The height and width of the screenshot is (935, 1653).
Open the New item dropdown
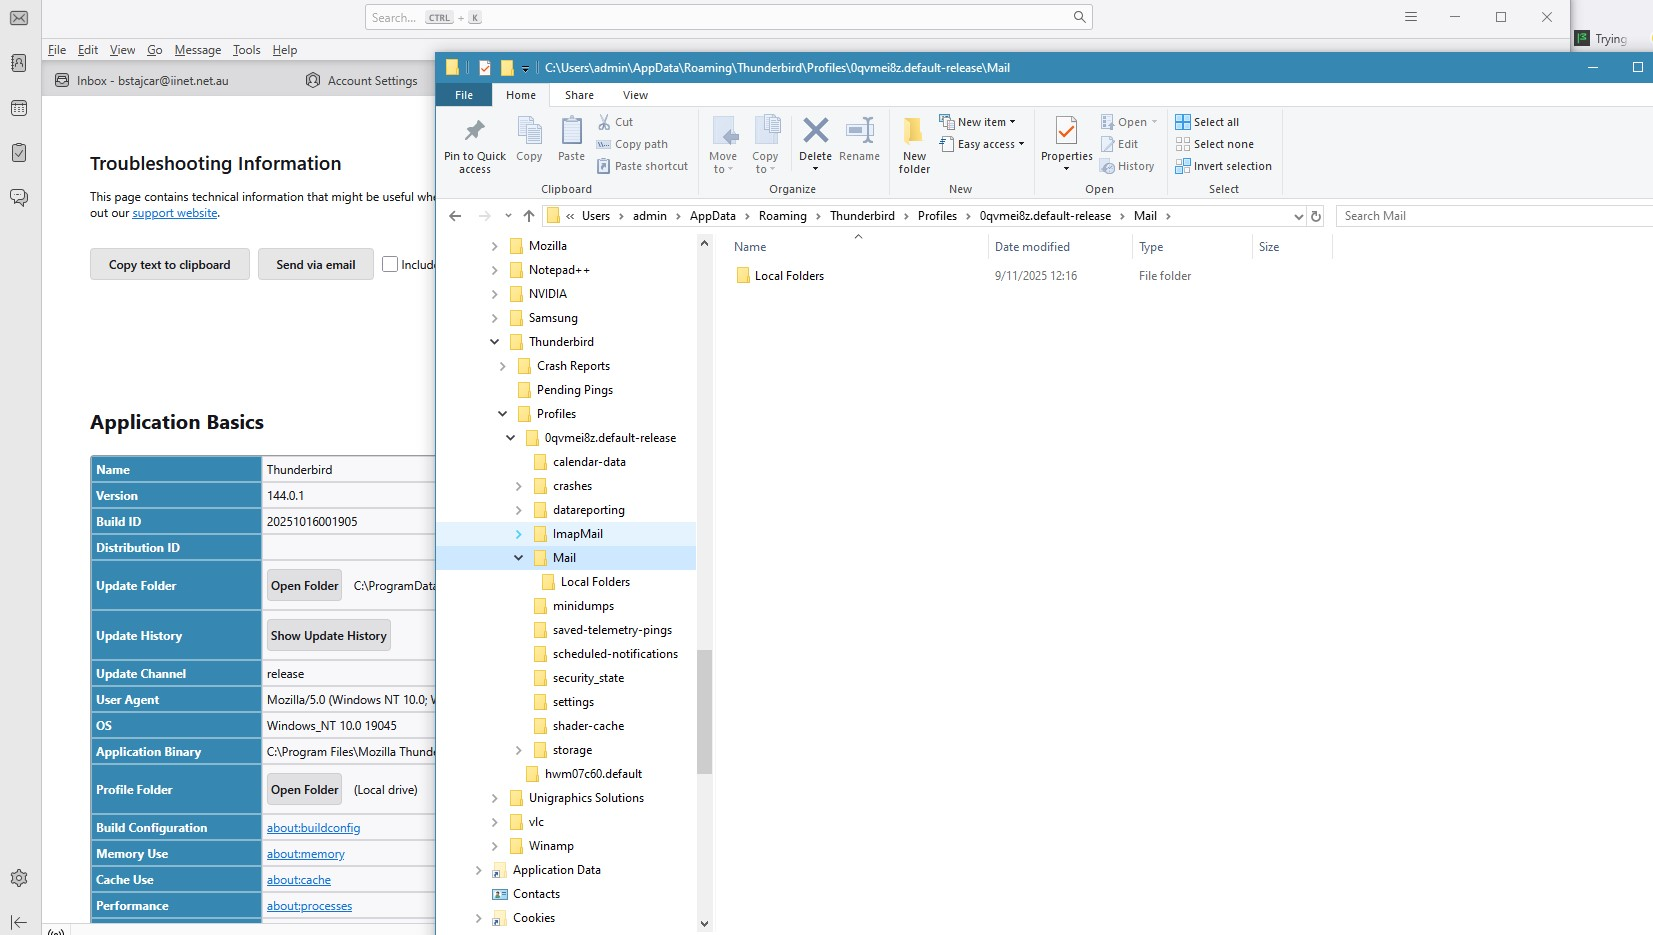(977, 122)
